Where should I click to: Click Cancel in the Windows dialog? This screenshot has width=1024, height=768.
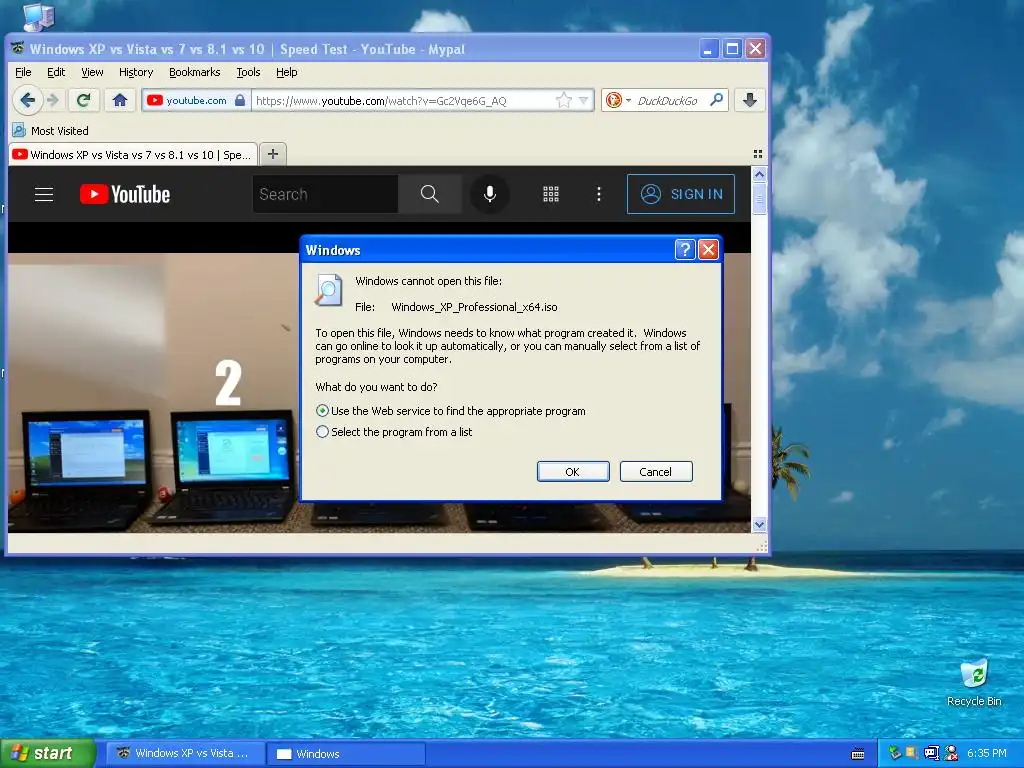click(x=656, y=472)
